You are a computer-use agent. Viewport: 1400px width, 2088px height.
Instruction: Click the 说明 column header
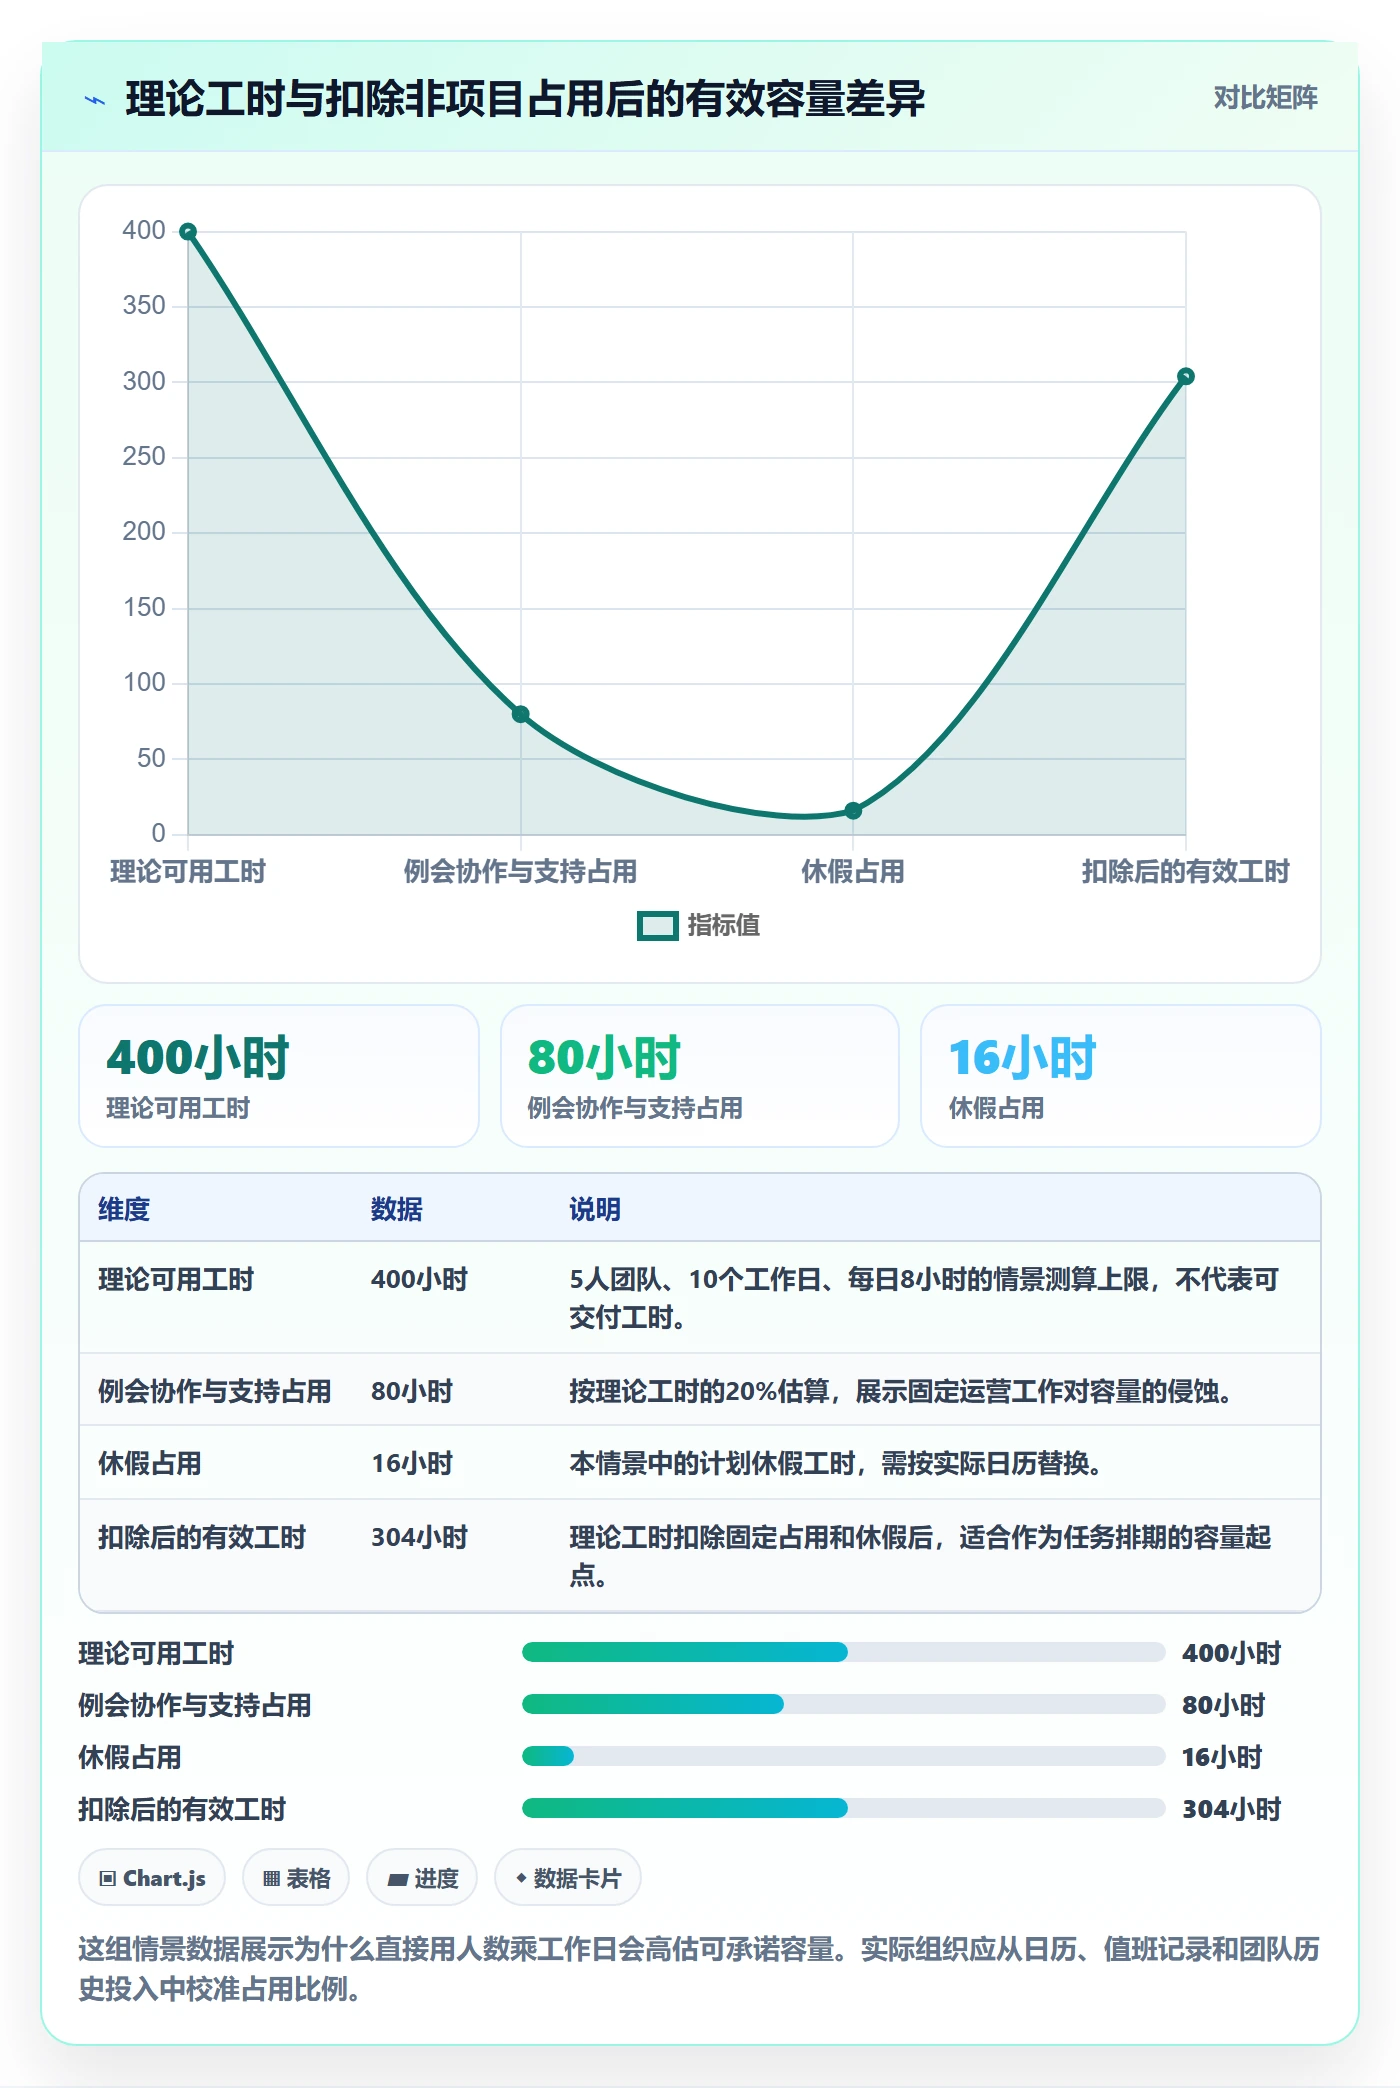(595, 1209)
